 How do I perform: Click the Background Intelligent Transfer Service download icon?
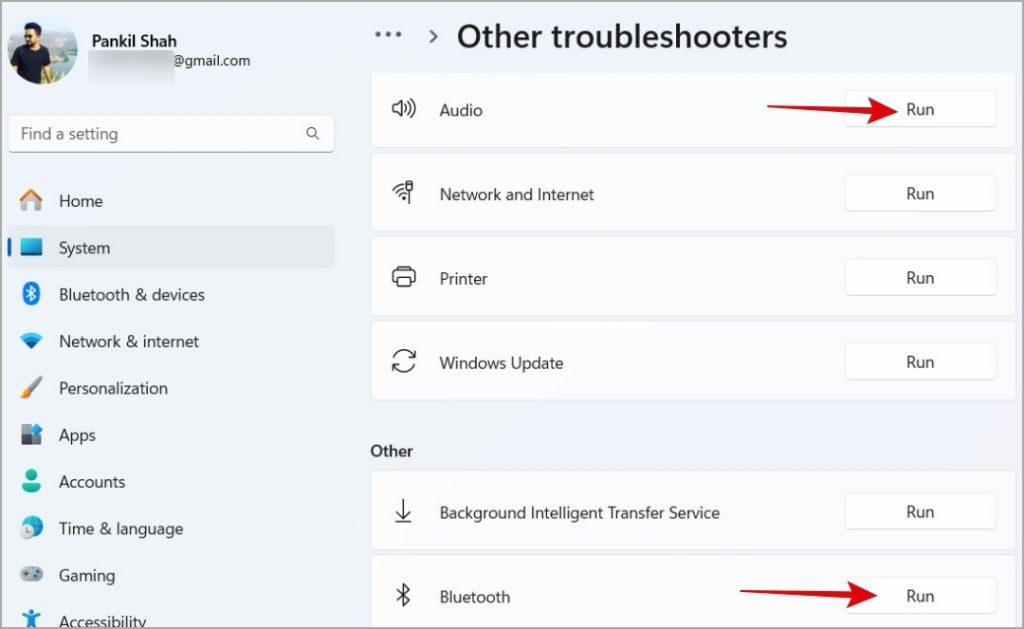point(403,512)
